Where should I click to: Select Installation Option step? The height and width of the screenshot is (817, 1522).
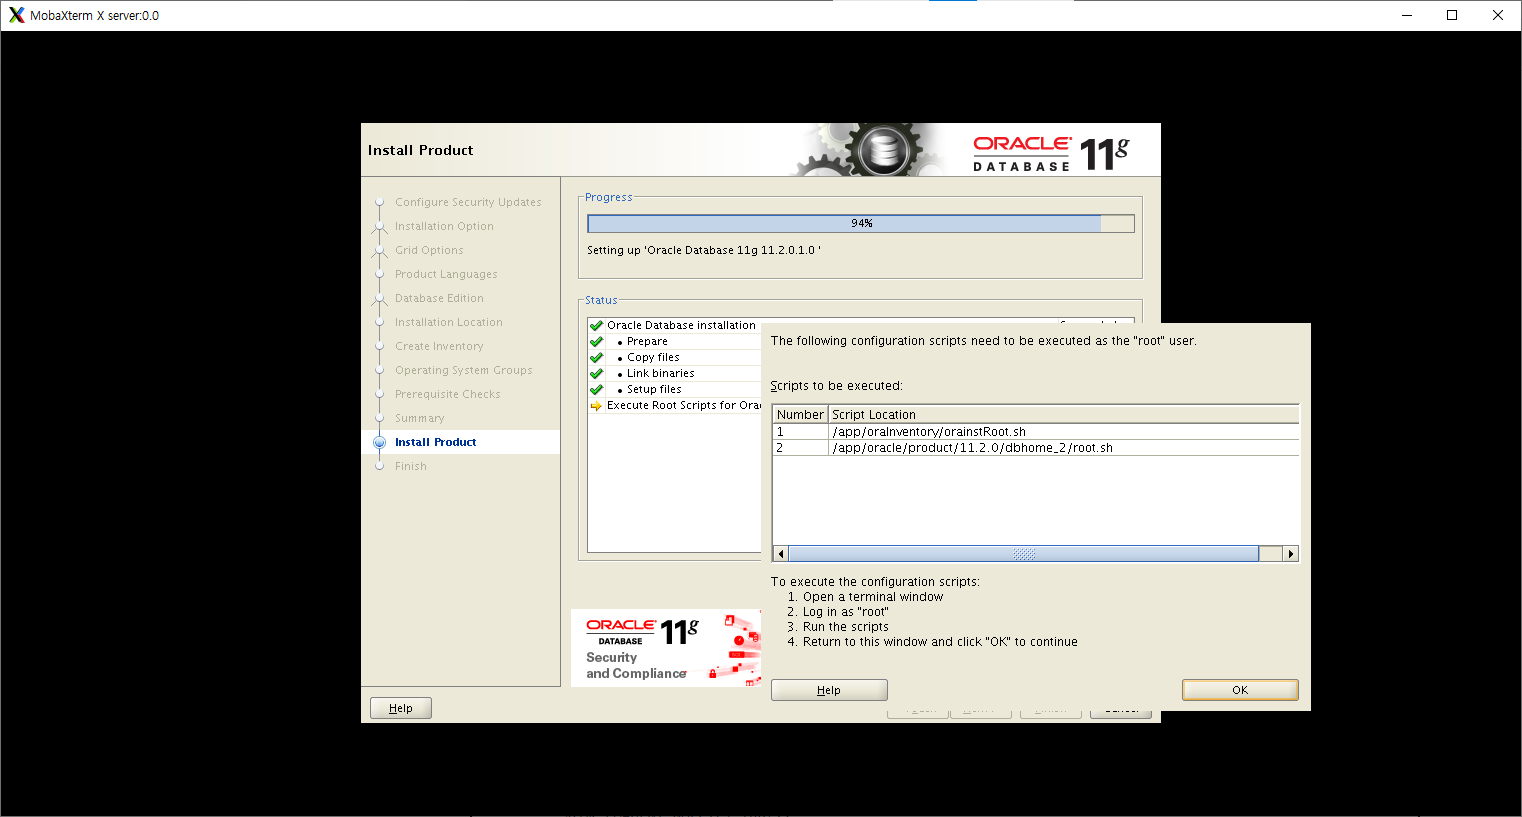(x=444, y=226)
